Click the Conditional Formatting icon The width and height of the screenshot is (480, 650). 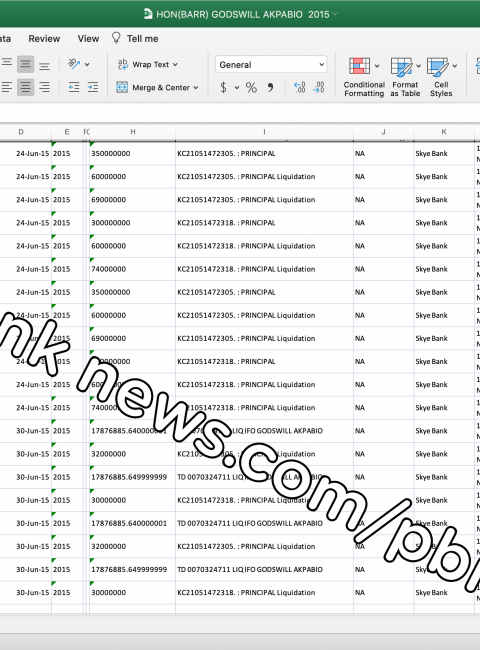[x=359, y=66]
